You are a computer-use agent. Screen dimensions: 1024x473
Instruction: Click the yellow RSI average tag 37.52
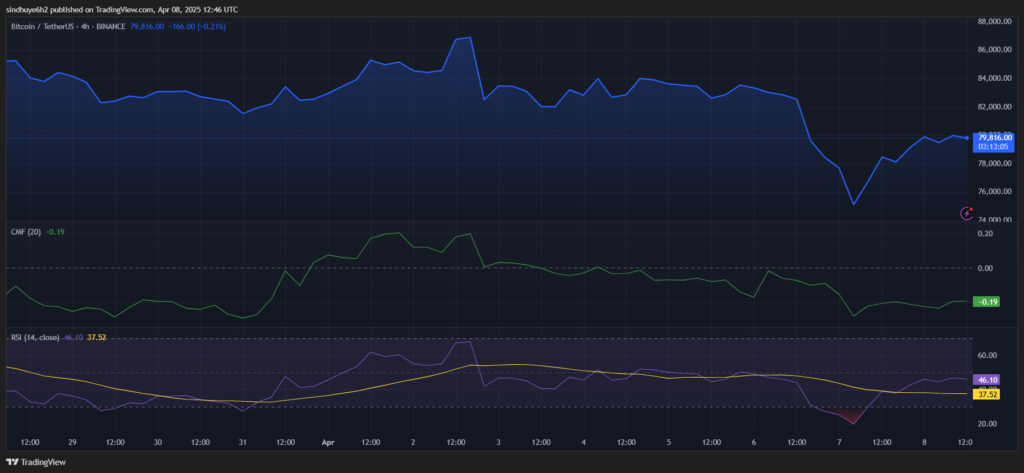pos(988,394)
